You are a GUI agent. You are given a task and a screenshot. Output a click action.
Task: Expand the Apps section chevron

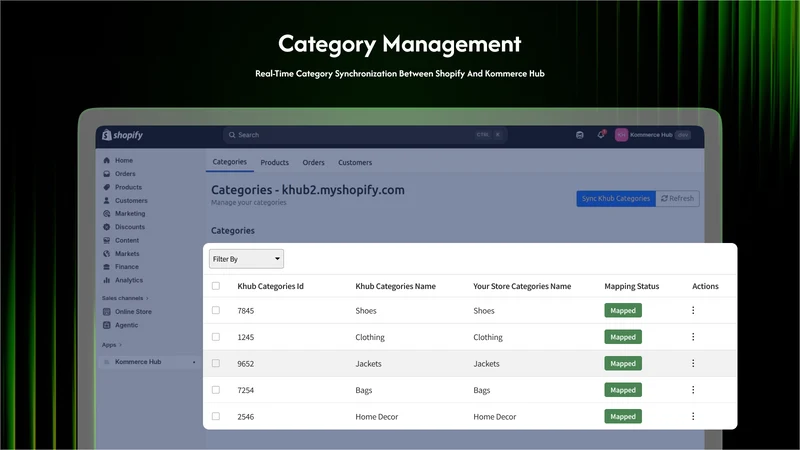(120, 345)
